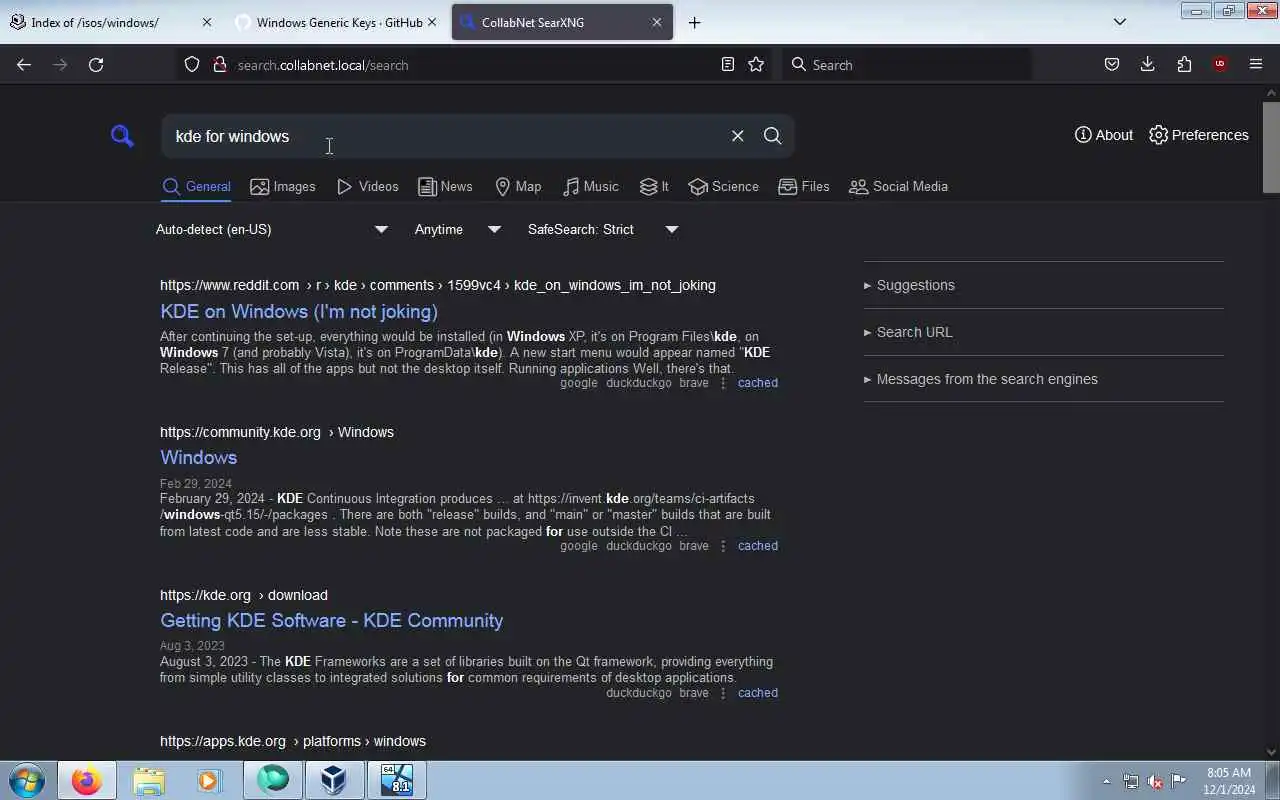Click the SearXNG magnifier logo

(x=122, y=136)
